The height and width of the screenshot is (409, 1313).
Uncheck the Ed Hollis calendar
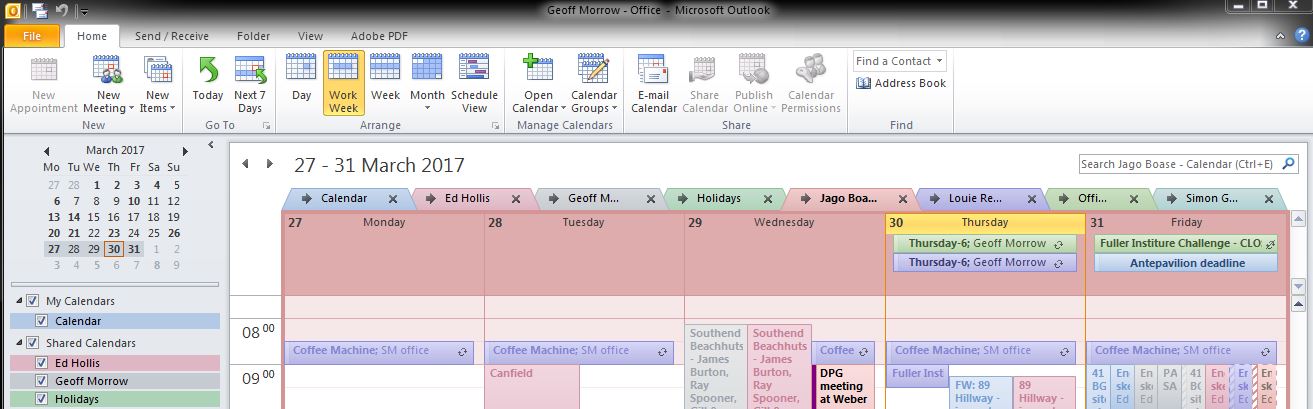pos(41,362)
